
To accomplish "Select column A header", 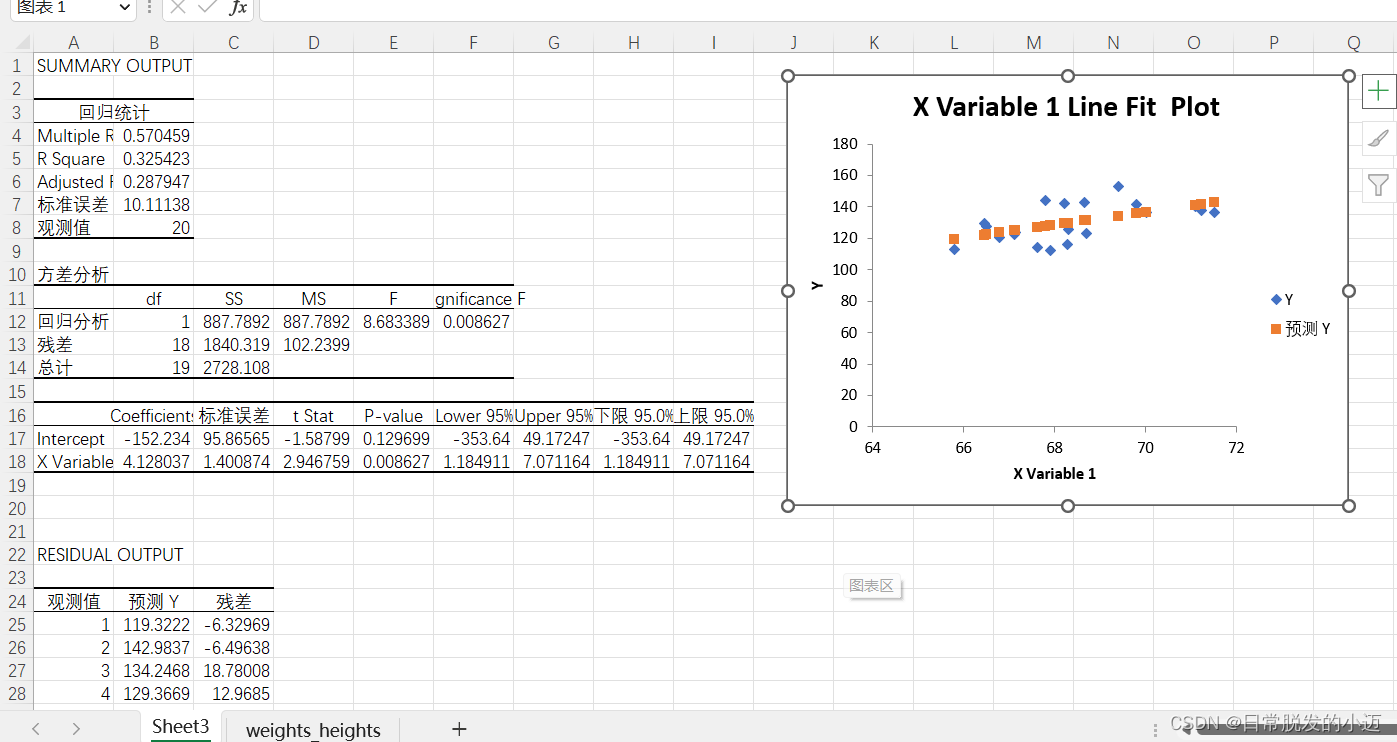I will click(73, 42).
